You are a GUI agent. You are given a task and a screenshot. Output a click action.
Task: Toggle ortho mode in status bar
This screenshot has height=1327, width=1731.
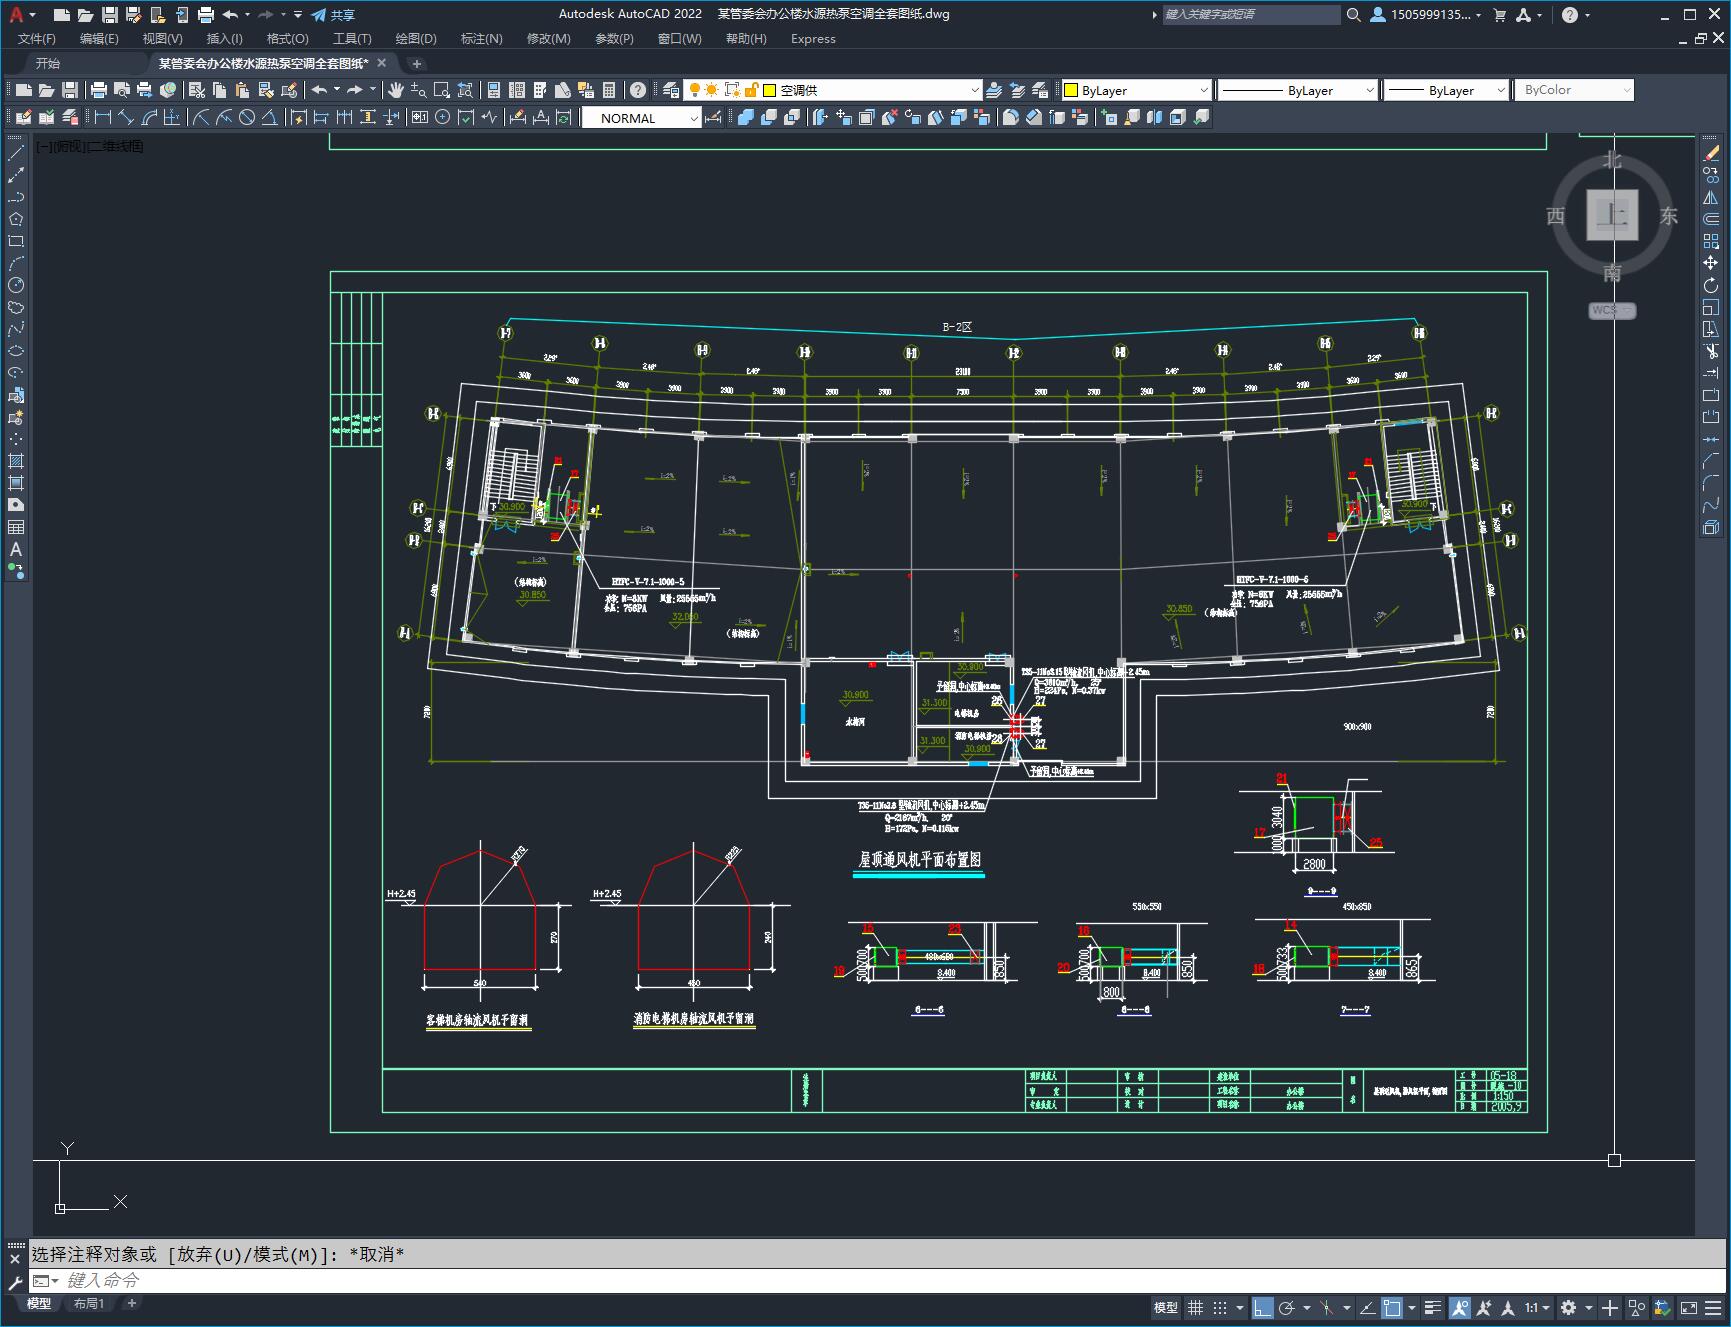click(1263, 1307)
